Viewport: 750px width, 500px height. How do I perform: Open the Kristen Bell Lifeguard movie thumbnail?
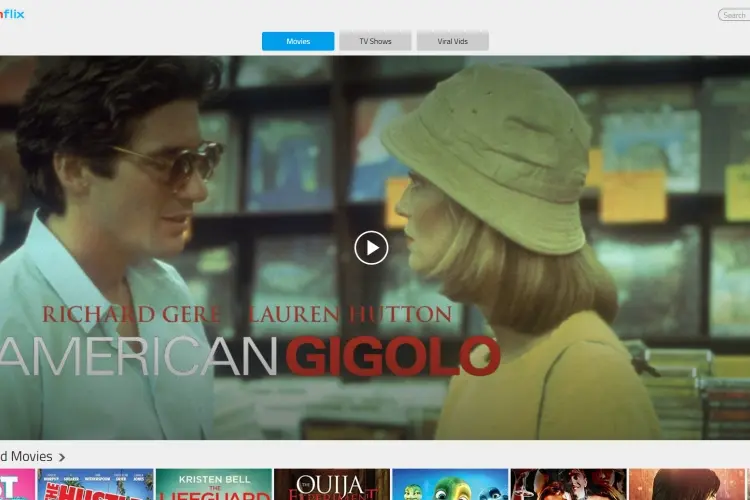(x=214, y=484)
